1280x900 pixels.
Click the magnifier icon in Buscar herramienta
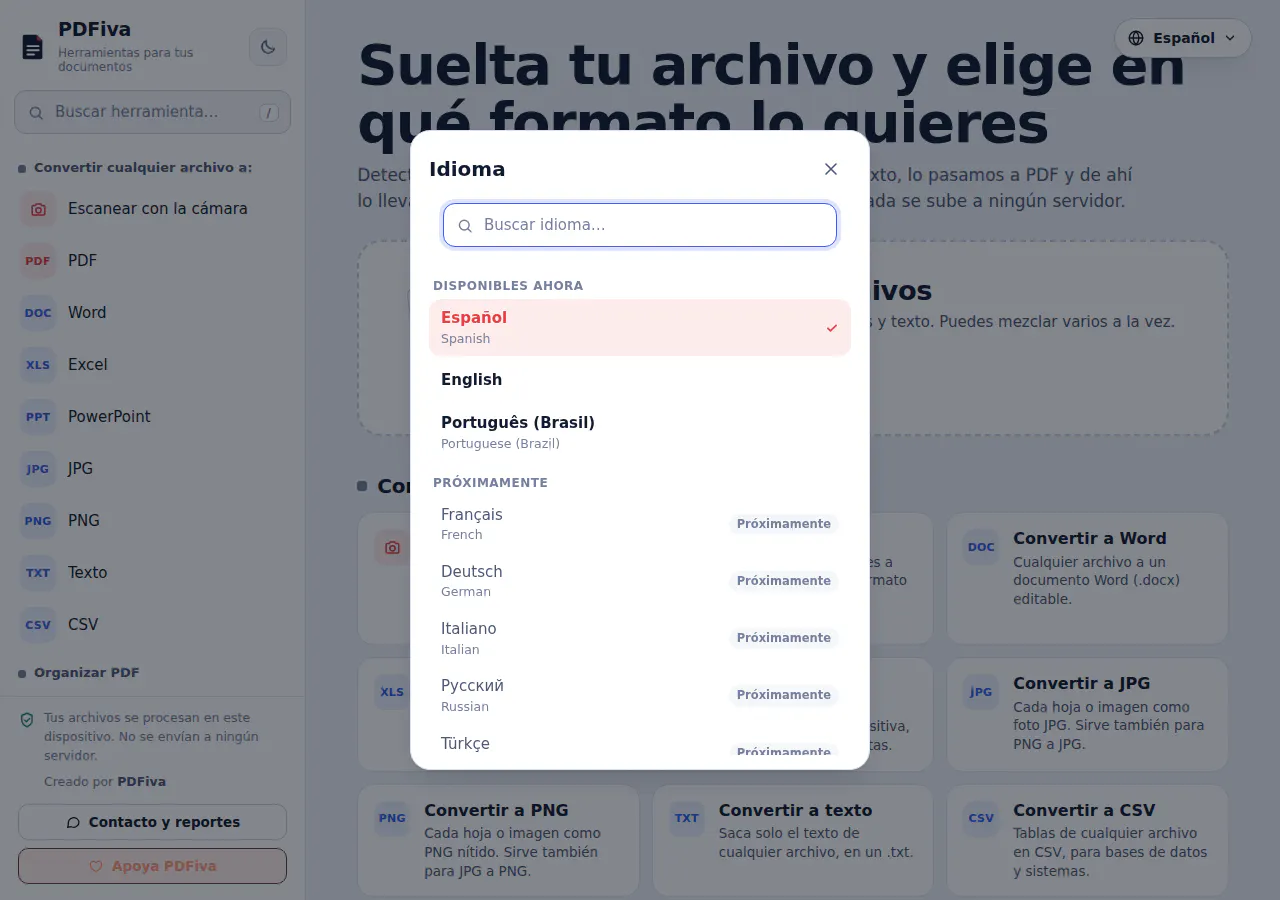click(36, 113)
